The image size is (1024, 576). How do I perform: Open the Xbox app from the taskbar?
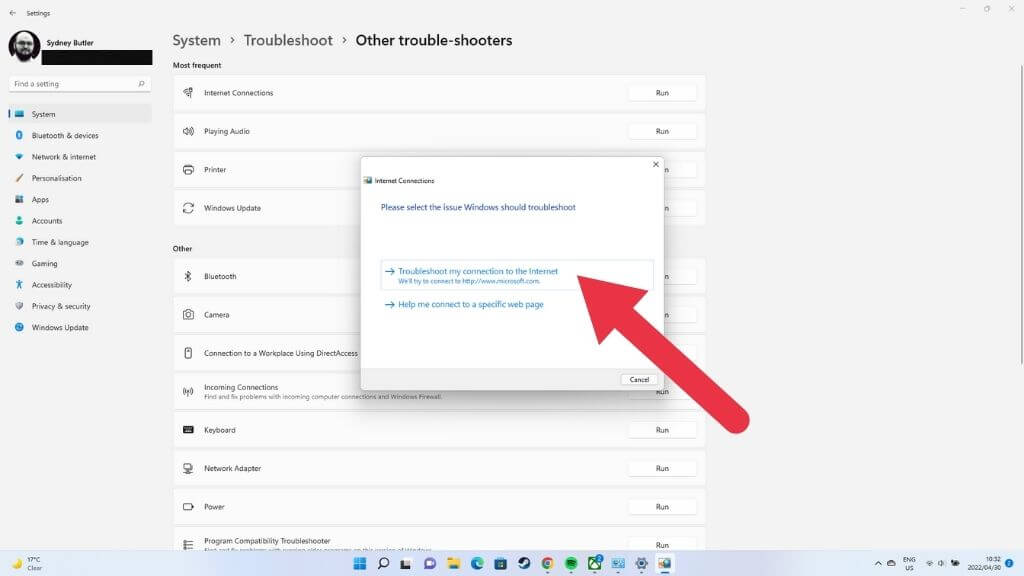(x=594, y=564)
